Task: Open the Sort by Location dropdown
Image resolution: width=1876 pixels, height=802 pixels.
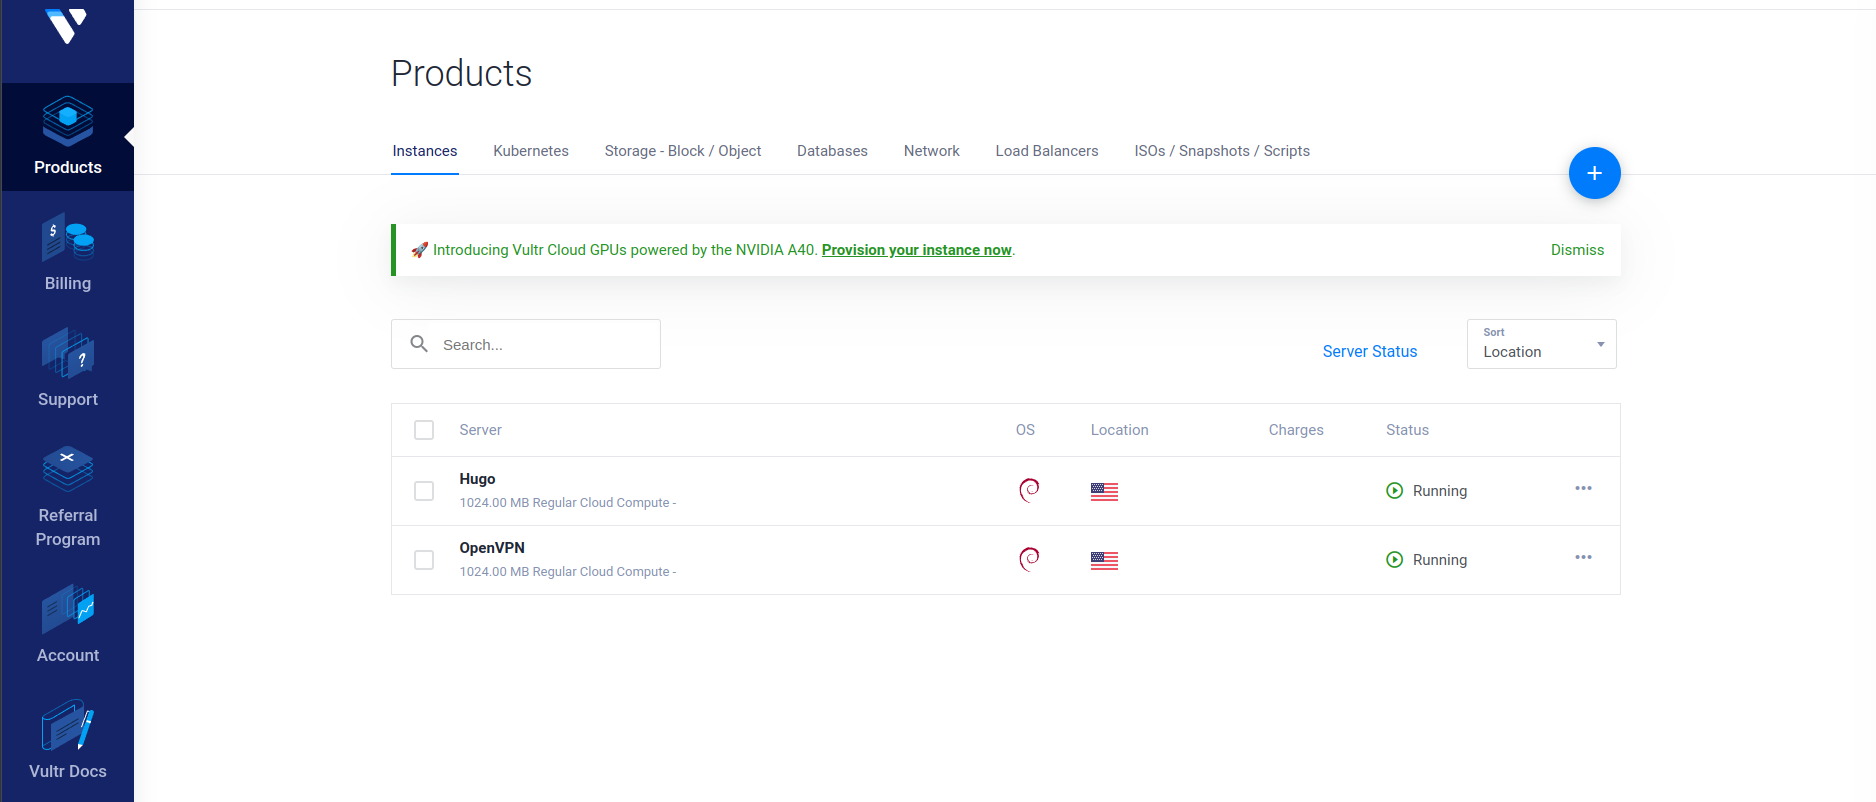Action: (x=1541, y=344)
